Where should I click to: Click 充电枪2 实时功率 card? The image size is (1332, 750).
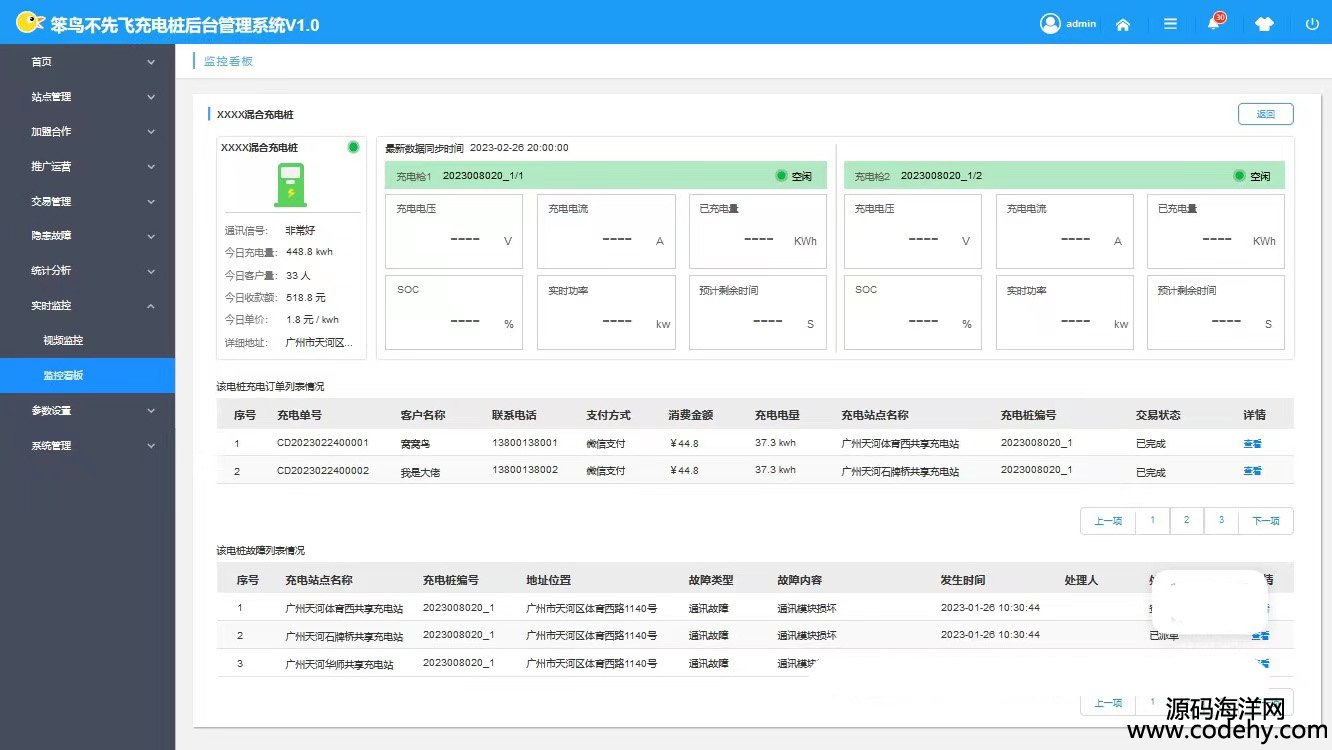click(x=1064, y=312)
